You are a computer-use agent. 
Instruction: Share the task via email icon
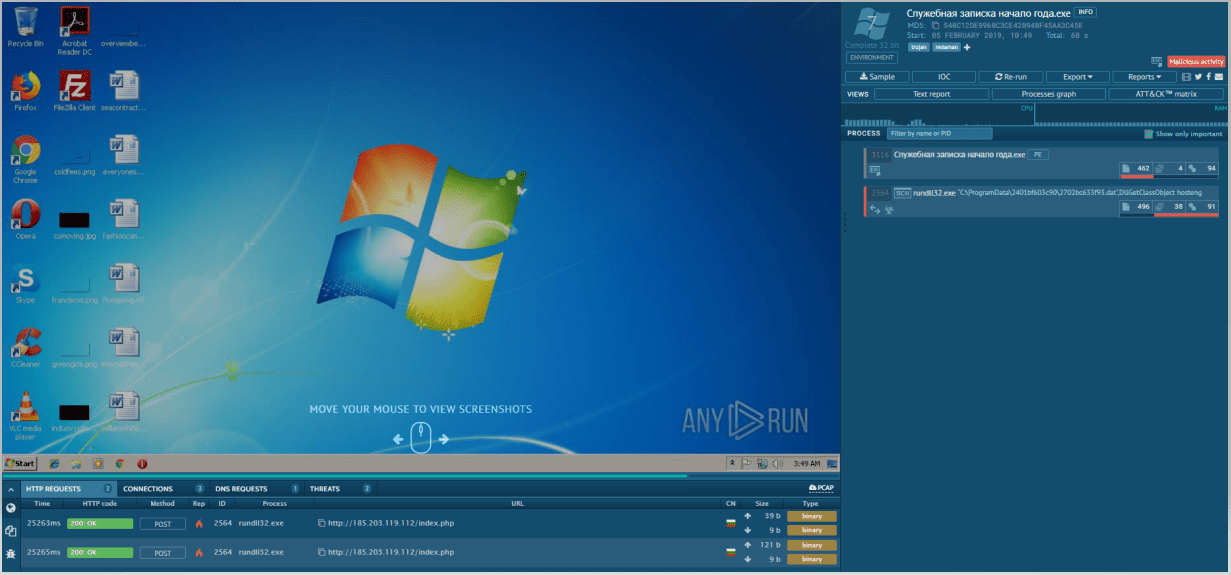click(x=1219, y=77)
